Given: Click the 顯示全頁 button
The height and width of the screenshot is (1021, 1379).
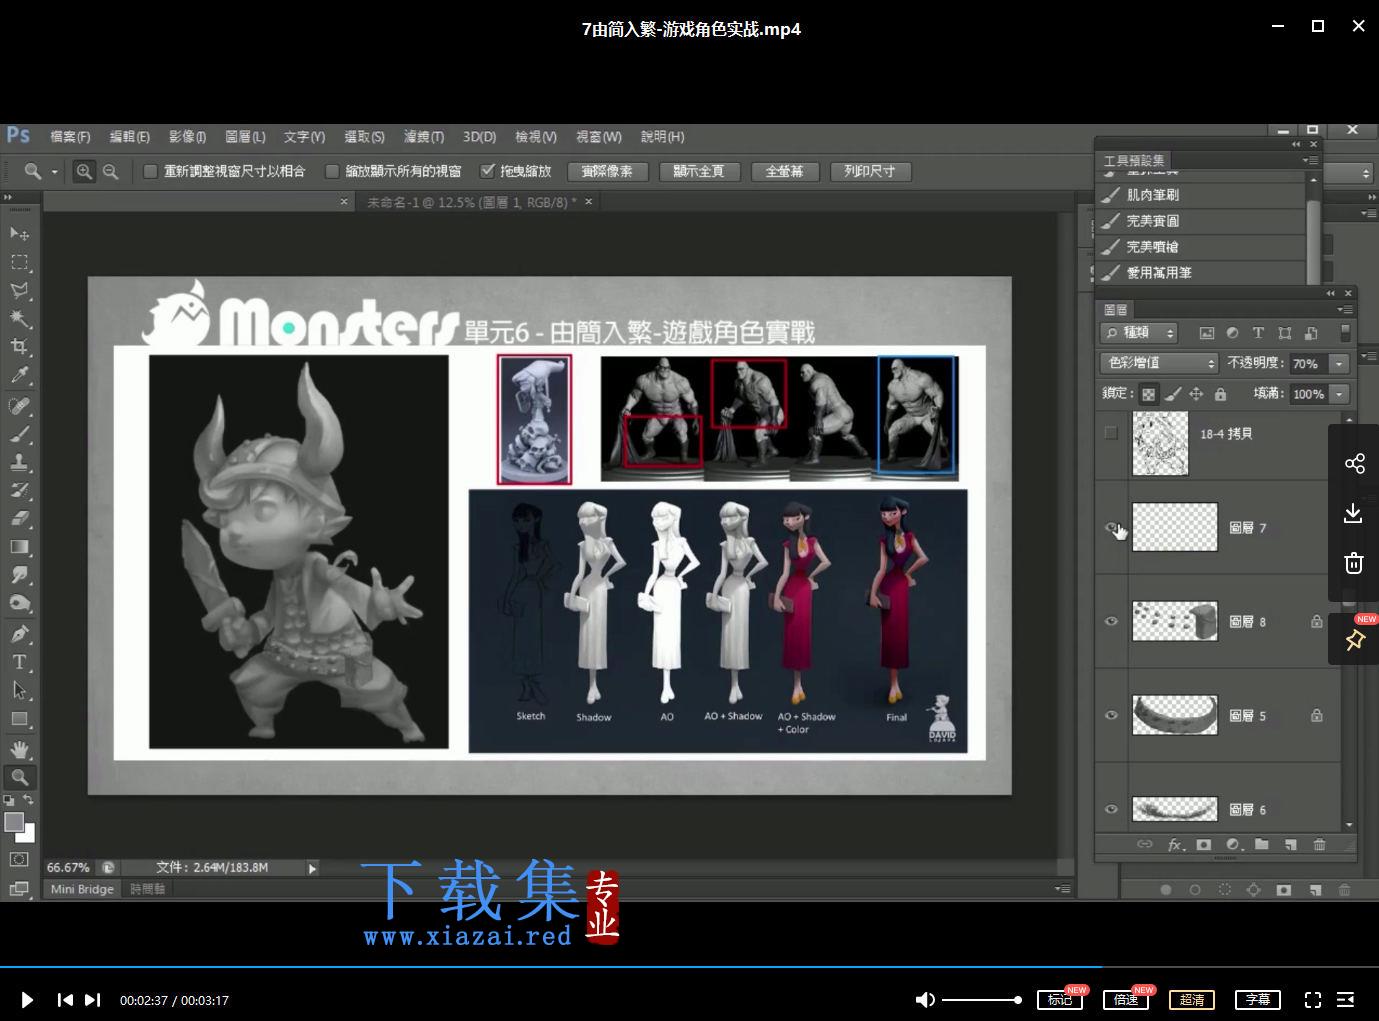Looking at the screenshot, I should (699, 172).
